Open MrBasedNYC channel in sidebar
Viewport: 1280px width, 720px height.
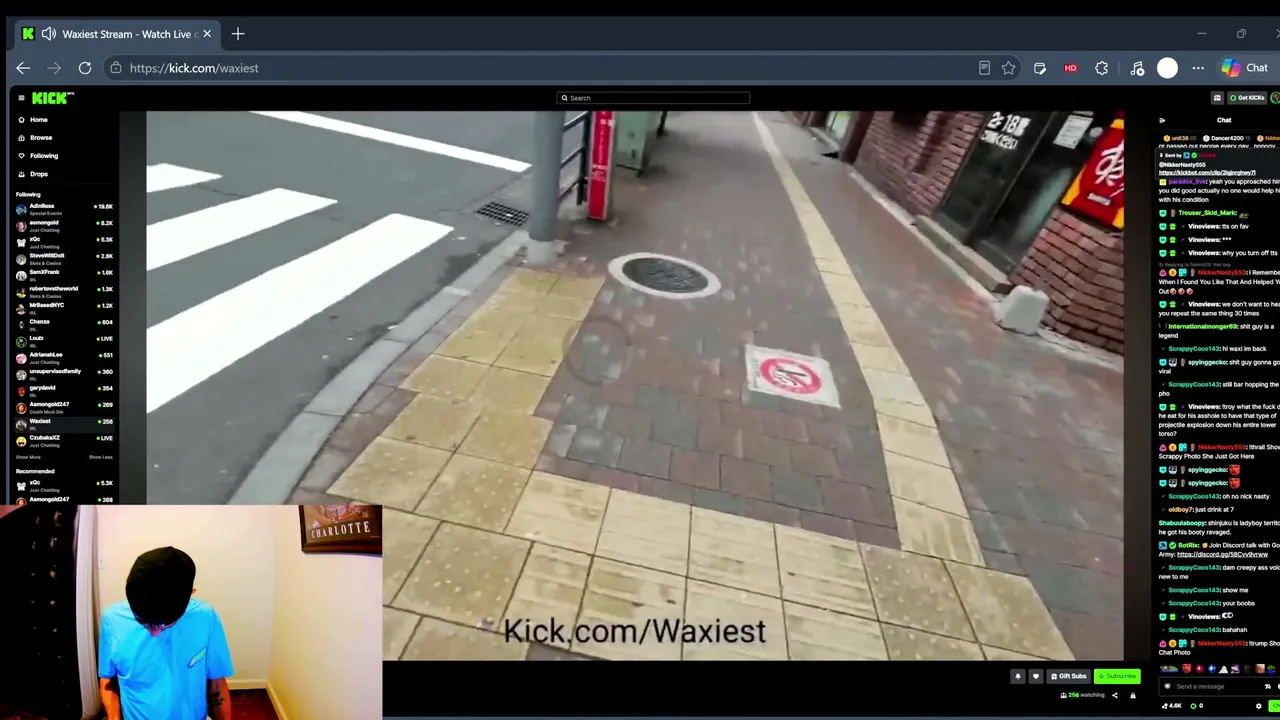pos(64,308)
